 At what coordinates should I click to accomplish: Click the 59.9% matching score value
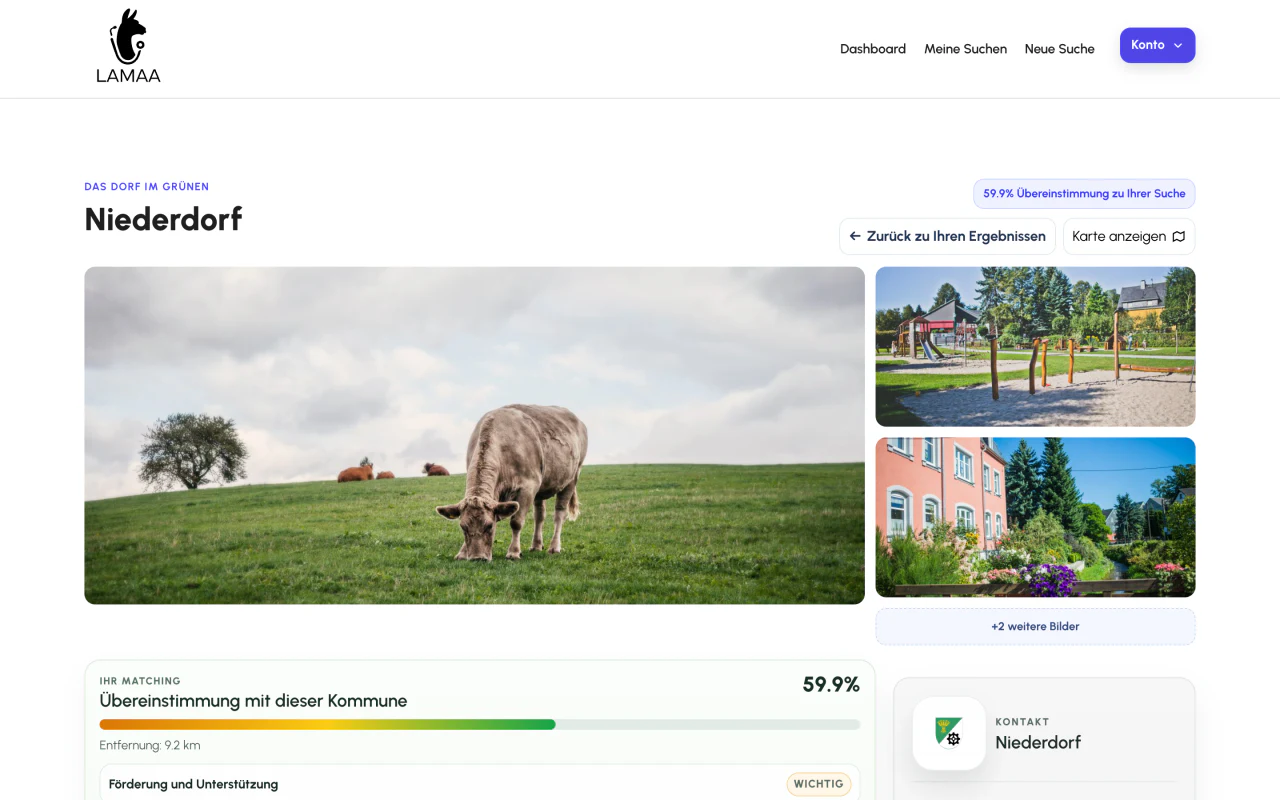tap(831, 685)
